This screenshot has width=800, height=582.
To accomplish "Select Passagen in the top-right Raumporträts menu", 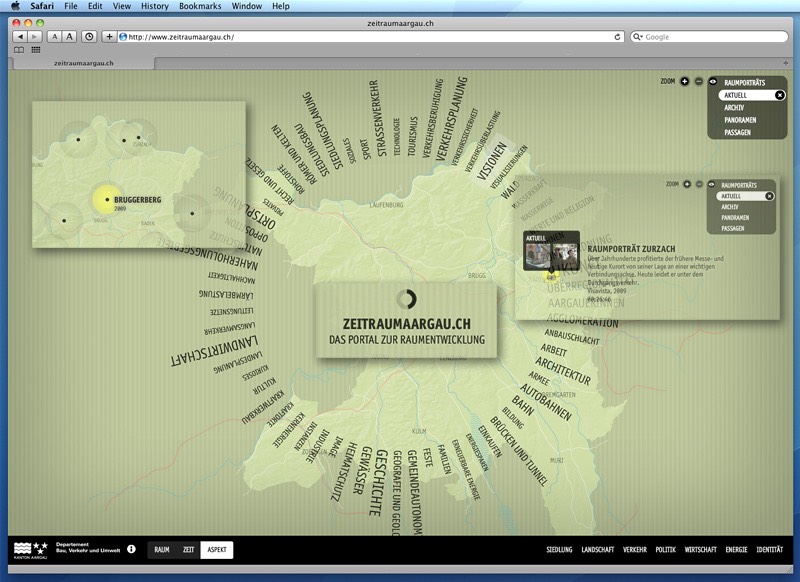I will (738, 131).
